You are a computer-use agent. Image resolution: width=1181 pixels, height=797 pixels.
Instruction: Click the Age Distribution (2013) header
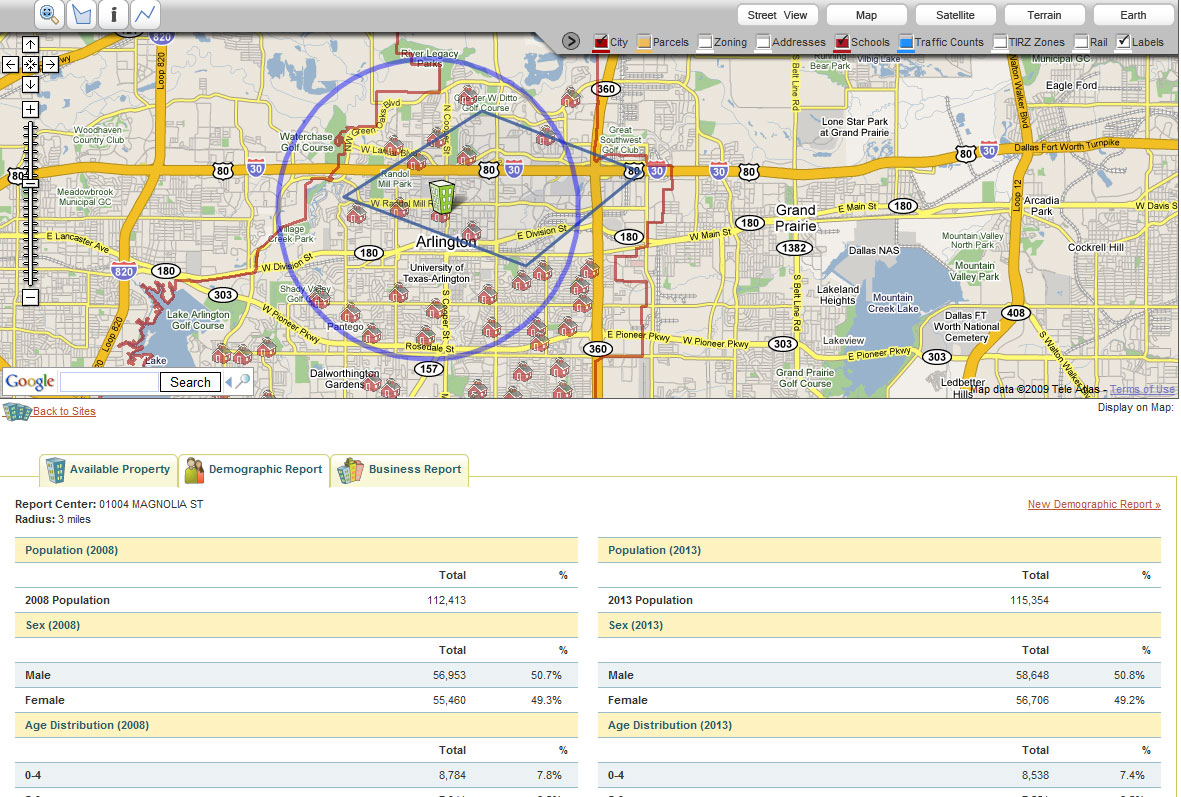pyautogui.click(x=880, y=725)
